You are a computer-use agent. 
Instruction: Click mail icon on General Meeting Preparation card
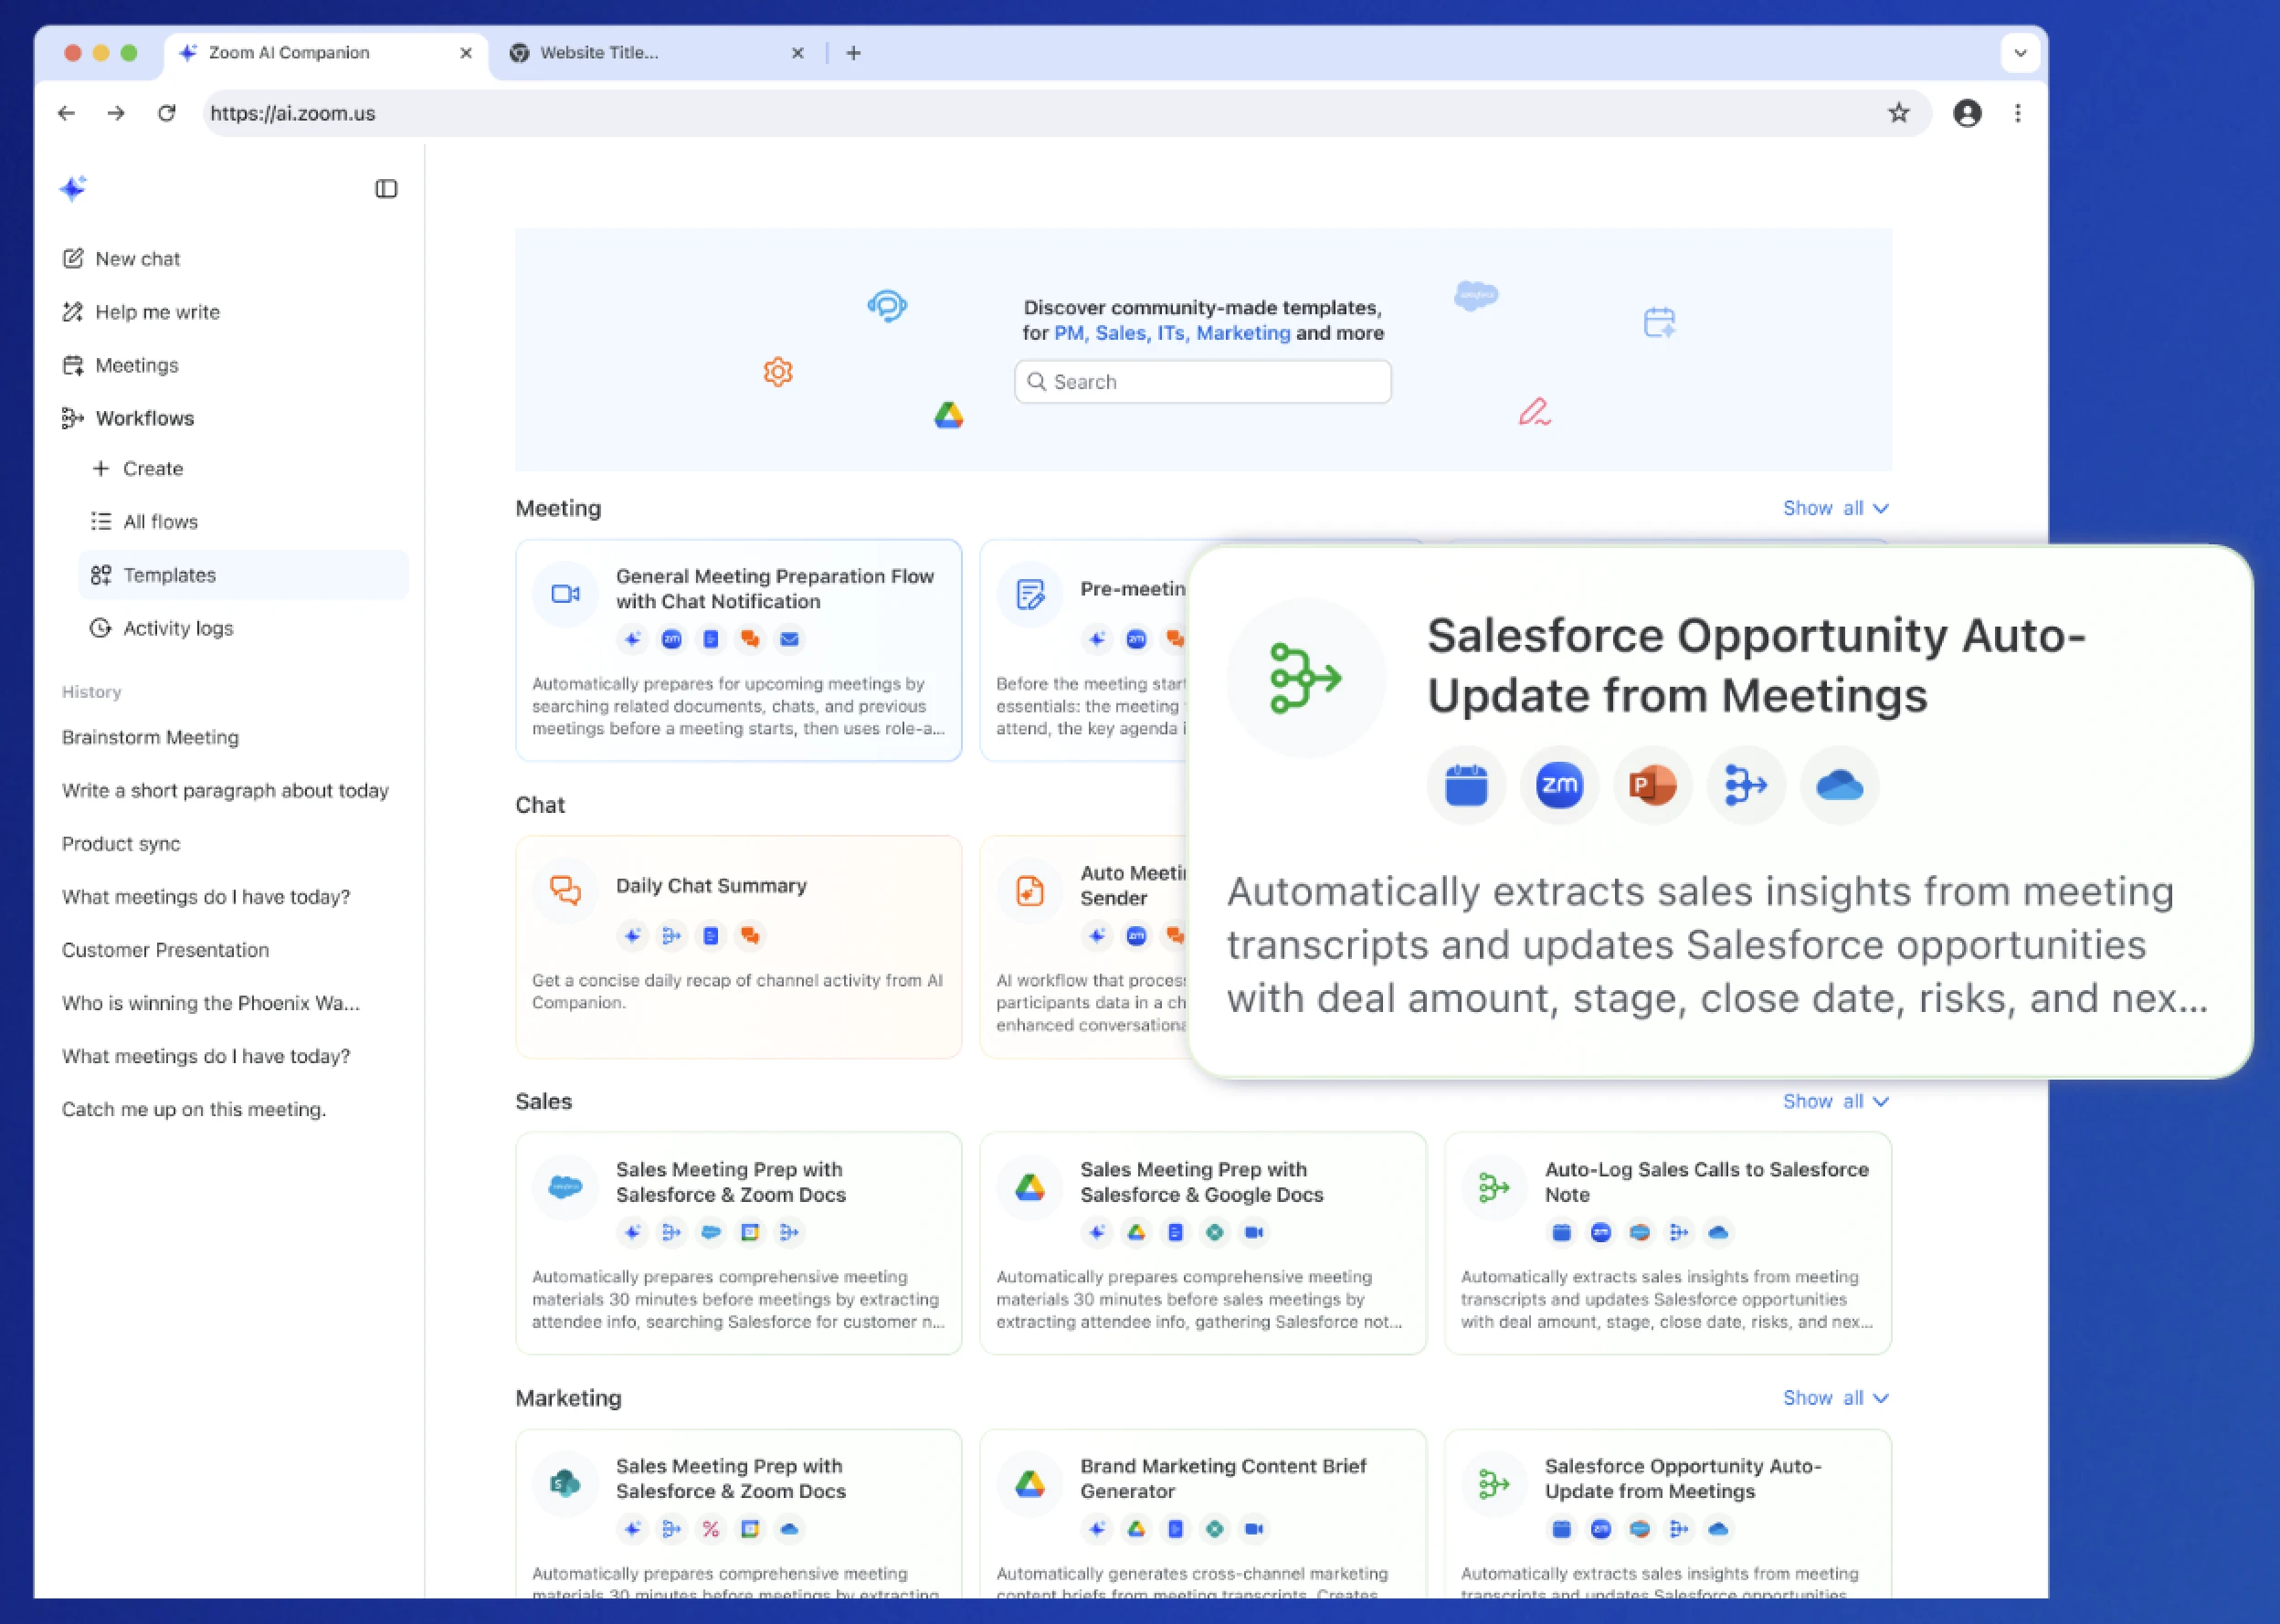[x=789, y=639]
